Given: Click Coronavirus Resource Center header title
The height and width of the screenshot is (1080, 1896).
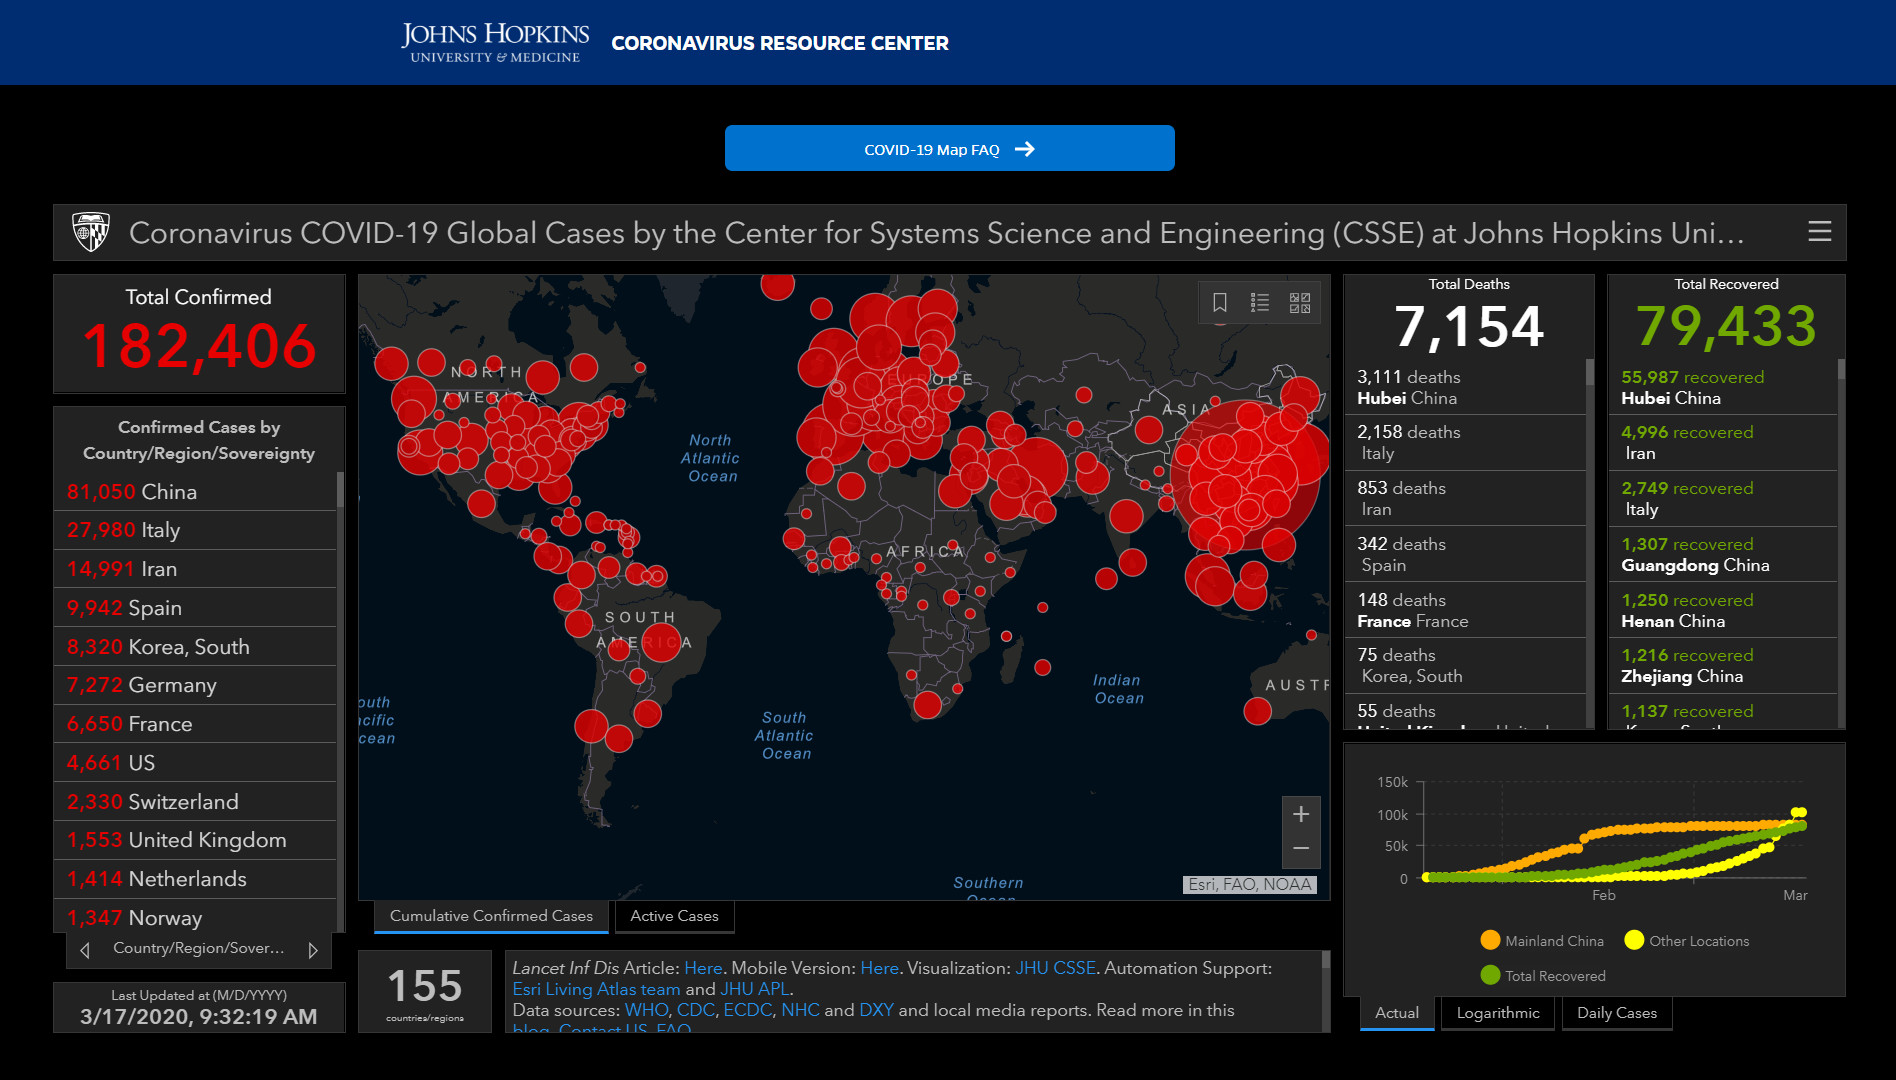Looking at the screenshot, I should tap(780, 43).
